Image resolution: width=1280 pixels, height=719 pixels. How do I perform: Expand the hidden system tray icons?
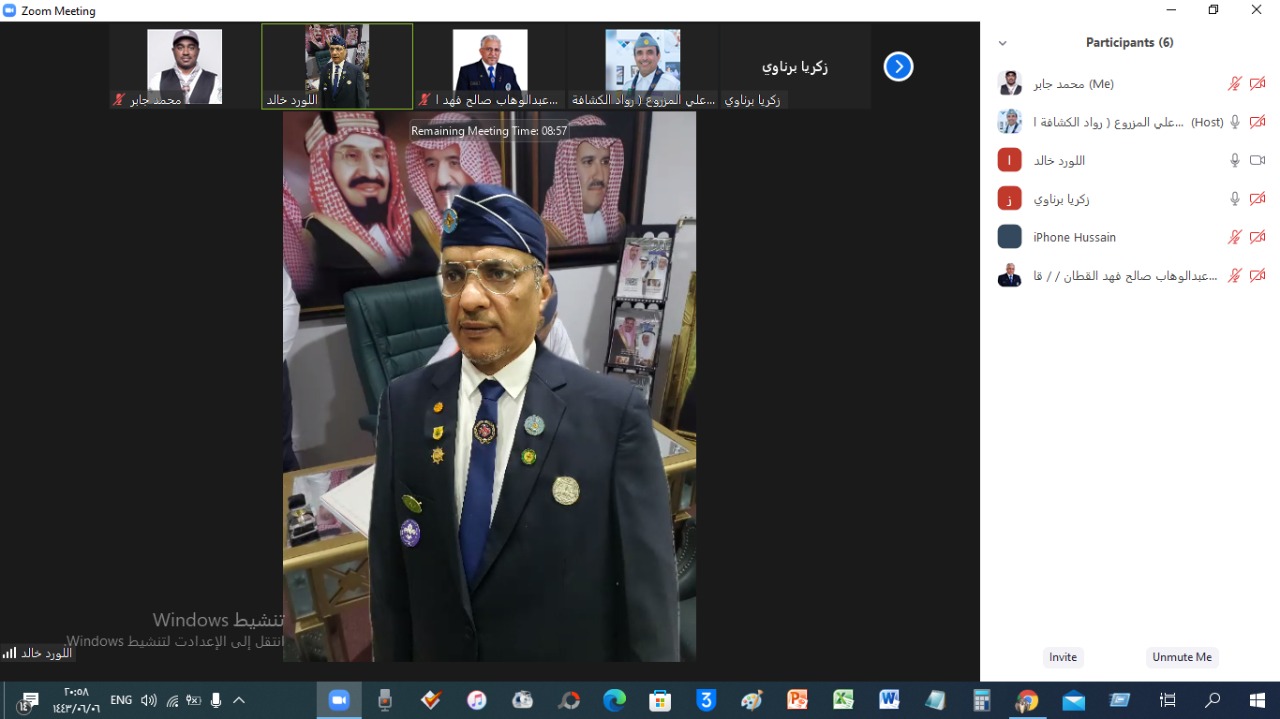click(x=238, y=700)
